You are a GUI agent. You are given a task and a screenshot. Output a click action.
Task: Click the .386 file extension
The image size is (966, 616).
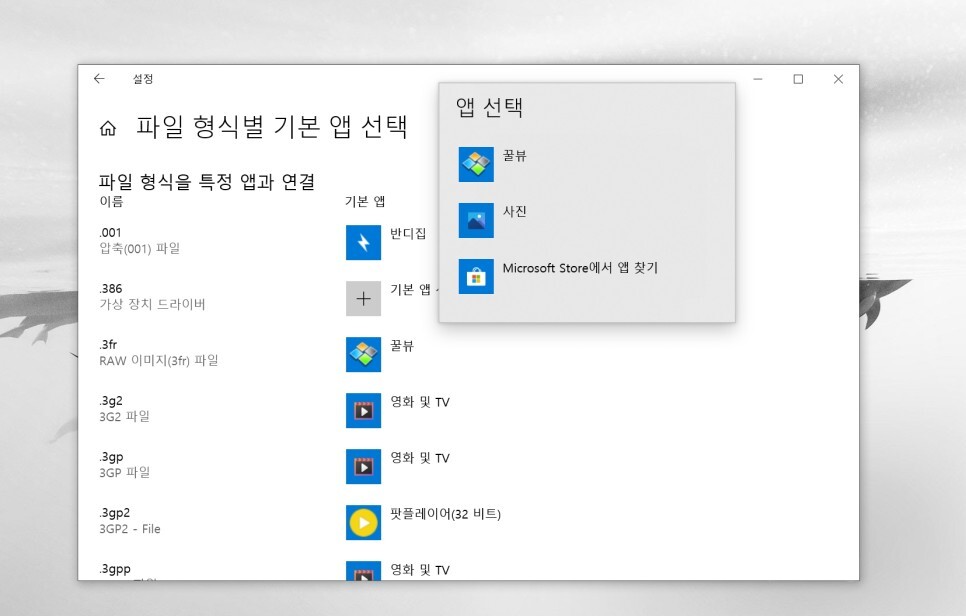point(111,288)
